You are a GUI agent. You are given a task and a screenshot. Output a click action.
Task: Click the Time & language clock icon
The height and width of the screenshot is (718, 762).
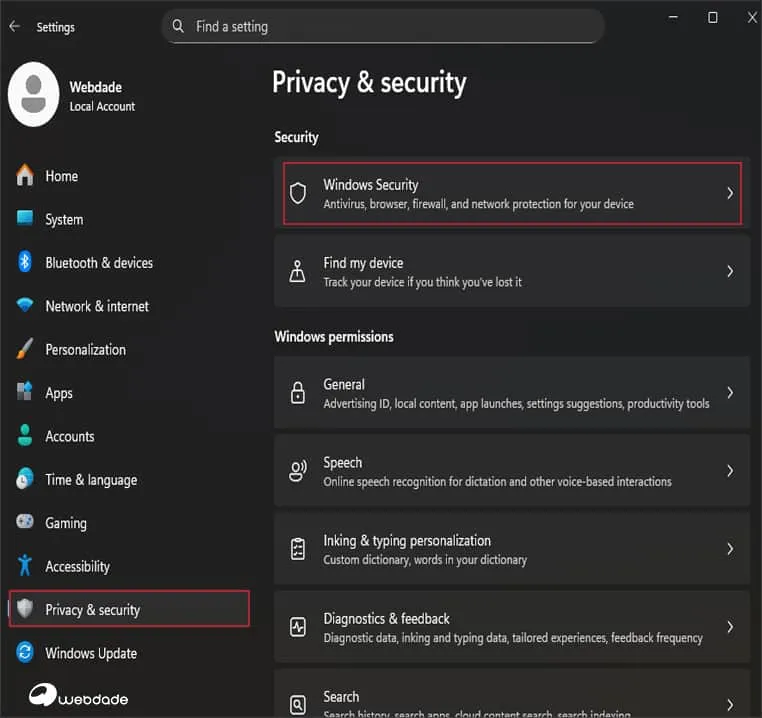[x=25, y=479]
